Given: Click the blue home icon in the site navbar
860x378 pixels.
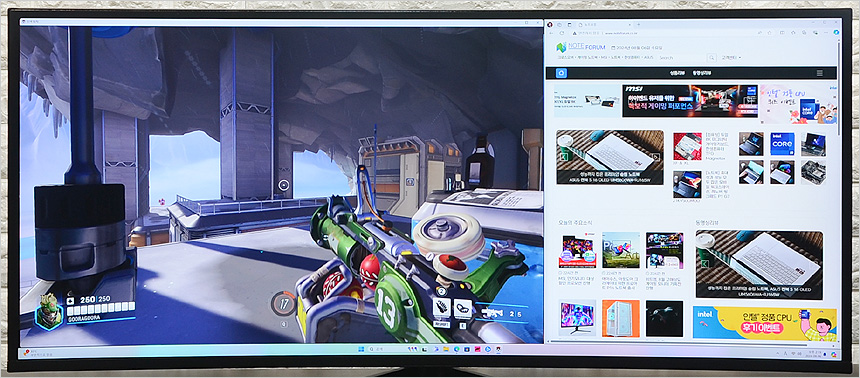Looking at the screenshot, I should [x=561, y=73].
